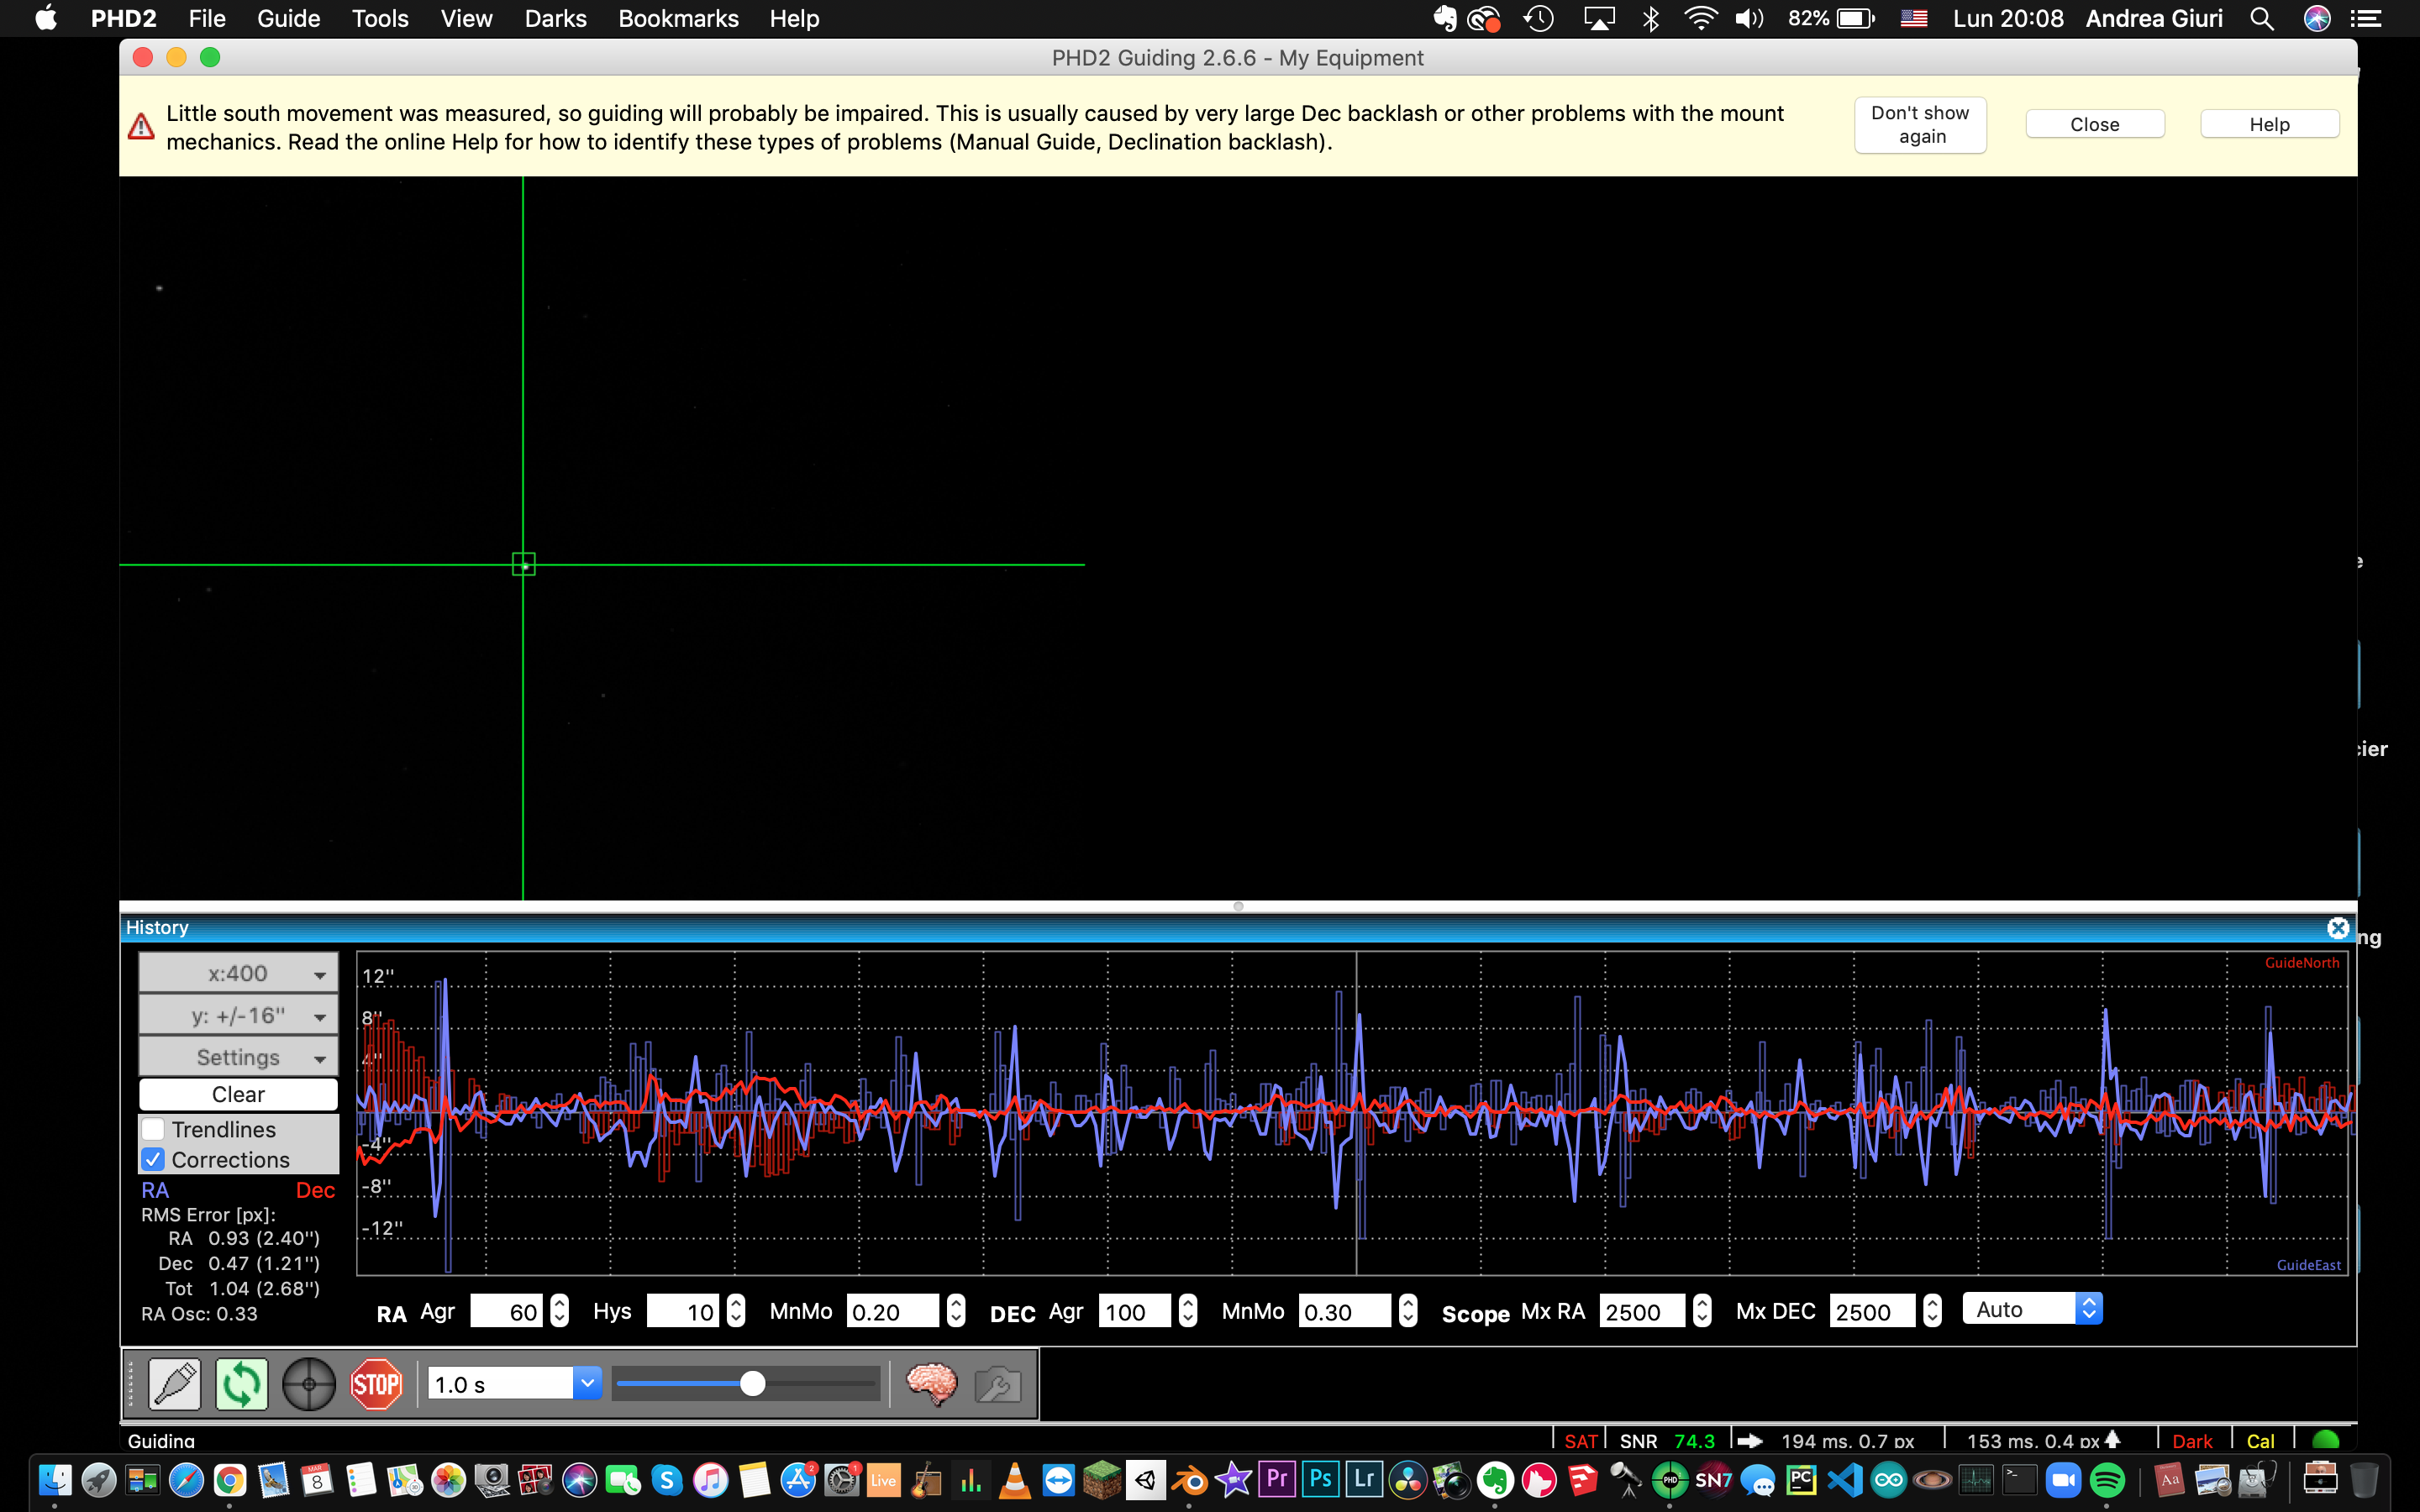Open the File menu
2420x1512 pixels.
(x=207, y=18)
